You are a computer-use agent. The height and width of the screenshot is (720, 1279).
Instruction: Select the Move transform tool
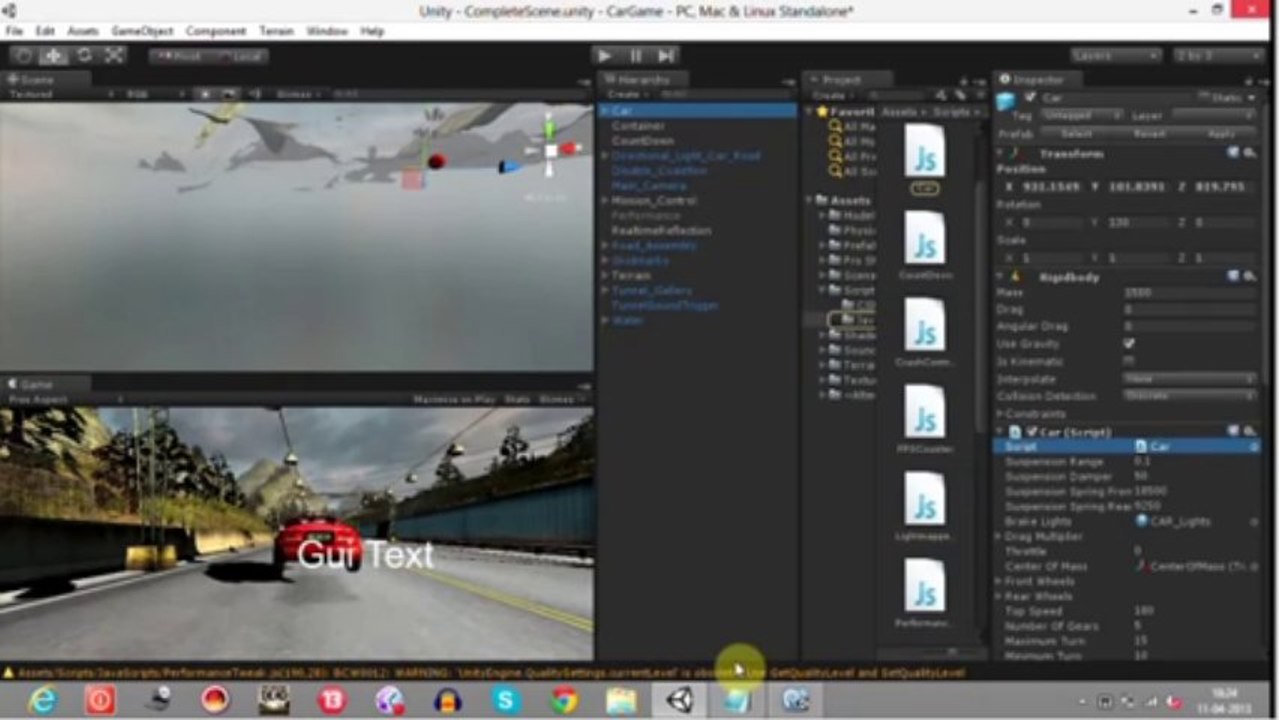(x=53, y=56)
